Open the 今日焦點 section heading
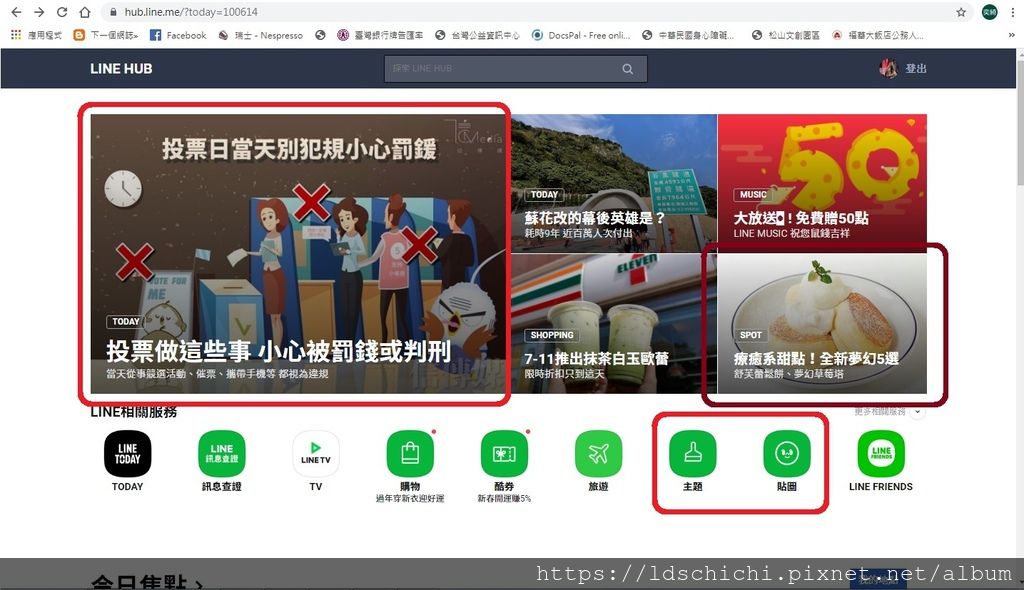The image size is (1024, 590). 147,581
